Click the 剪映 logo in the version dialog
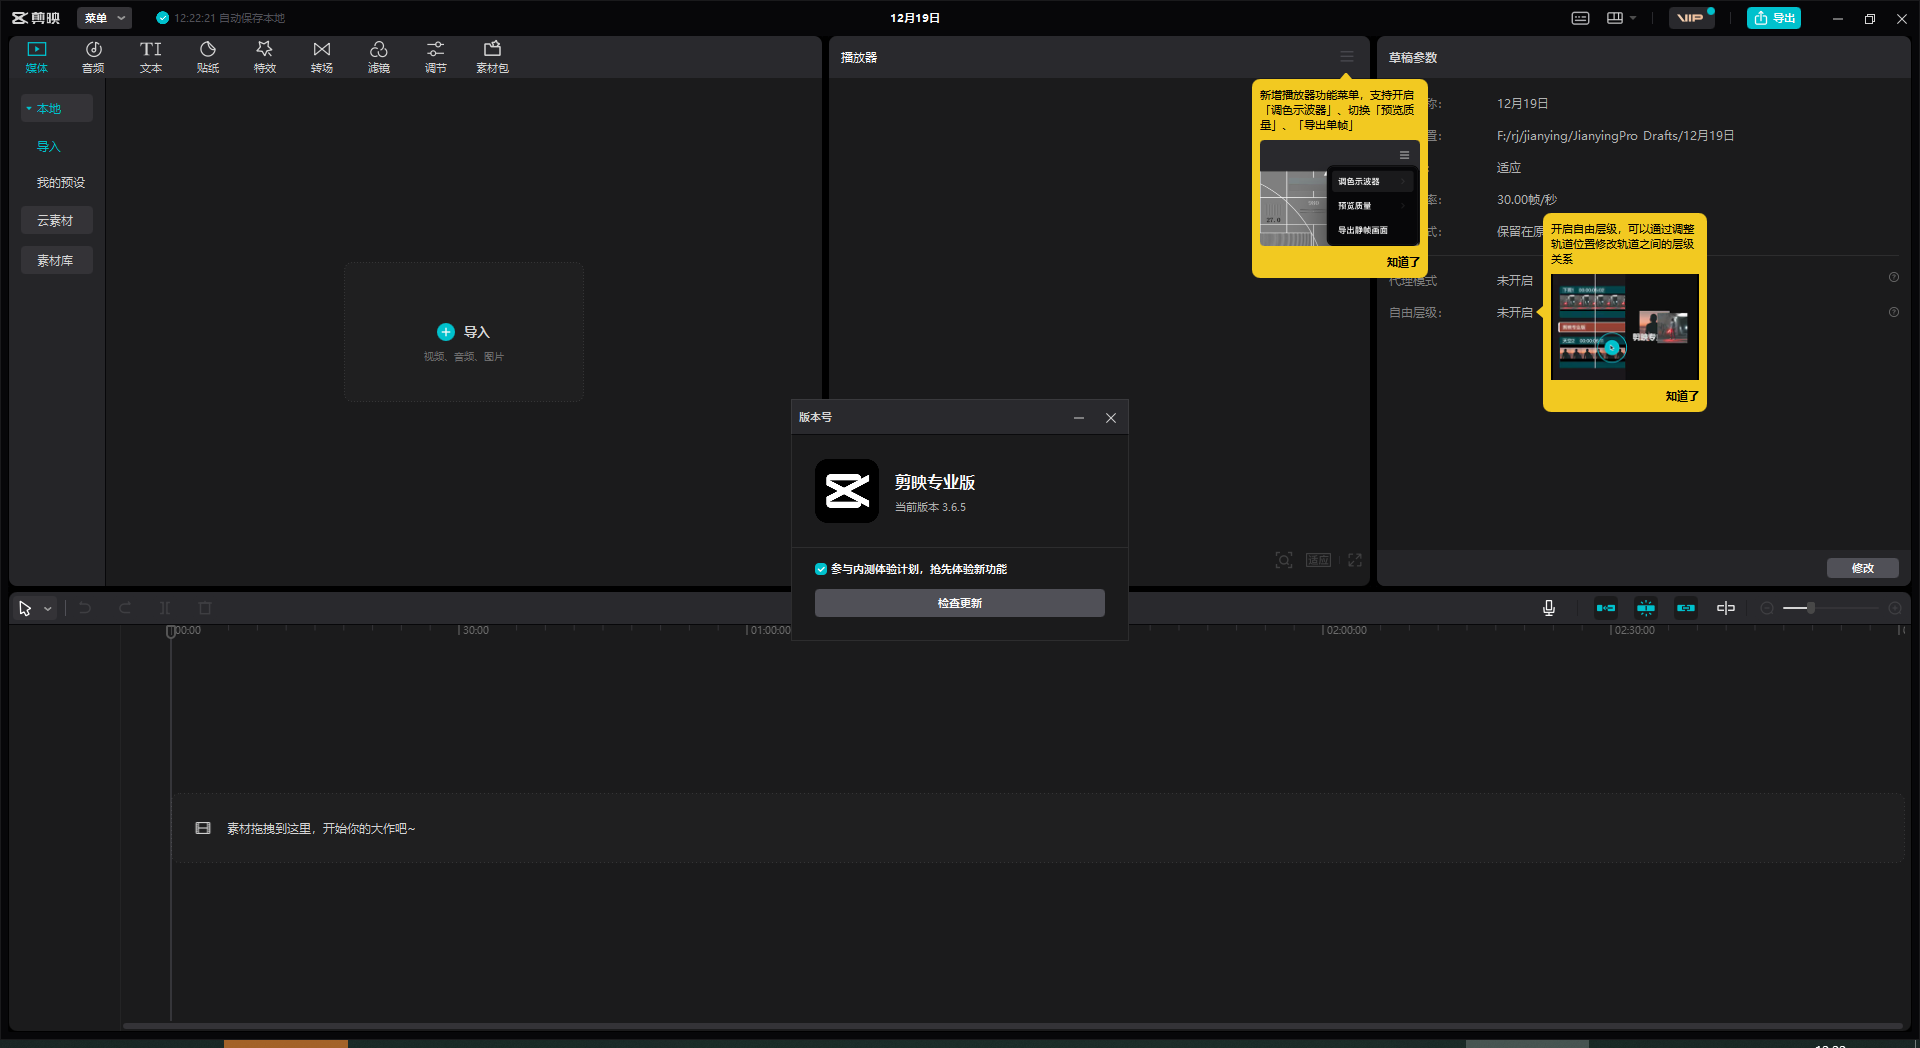The height and width of the screenshot is (1048, 1920). [x=847, y=491]
